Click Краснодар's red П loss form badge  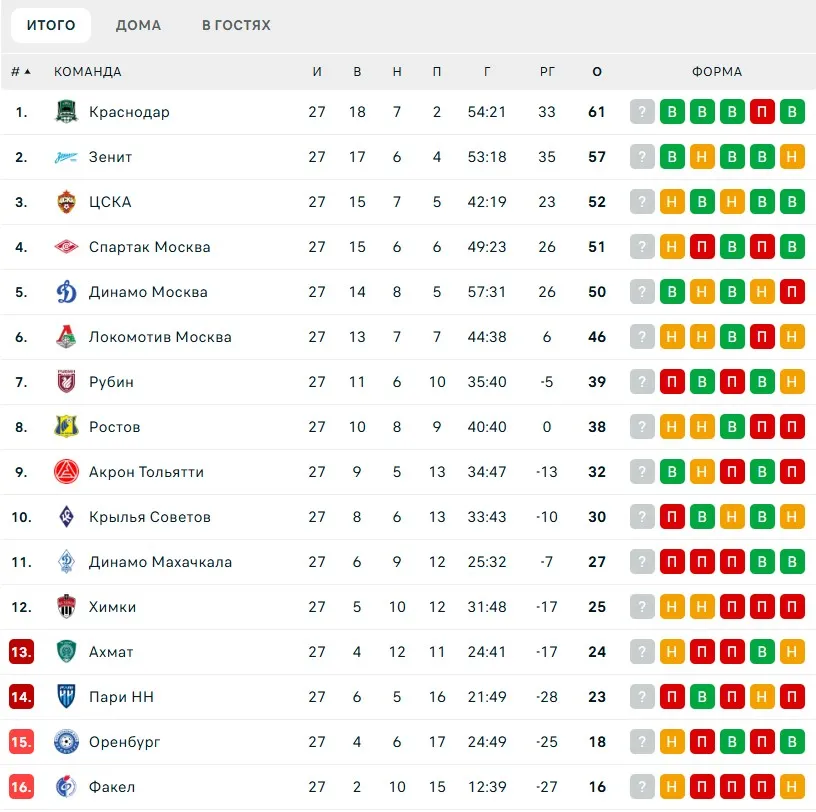[x=763, y=112]
